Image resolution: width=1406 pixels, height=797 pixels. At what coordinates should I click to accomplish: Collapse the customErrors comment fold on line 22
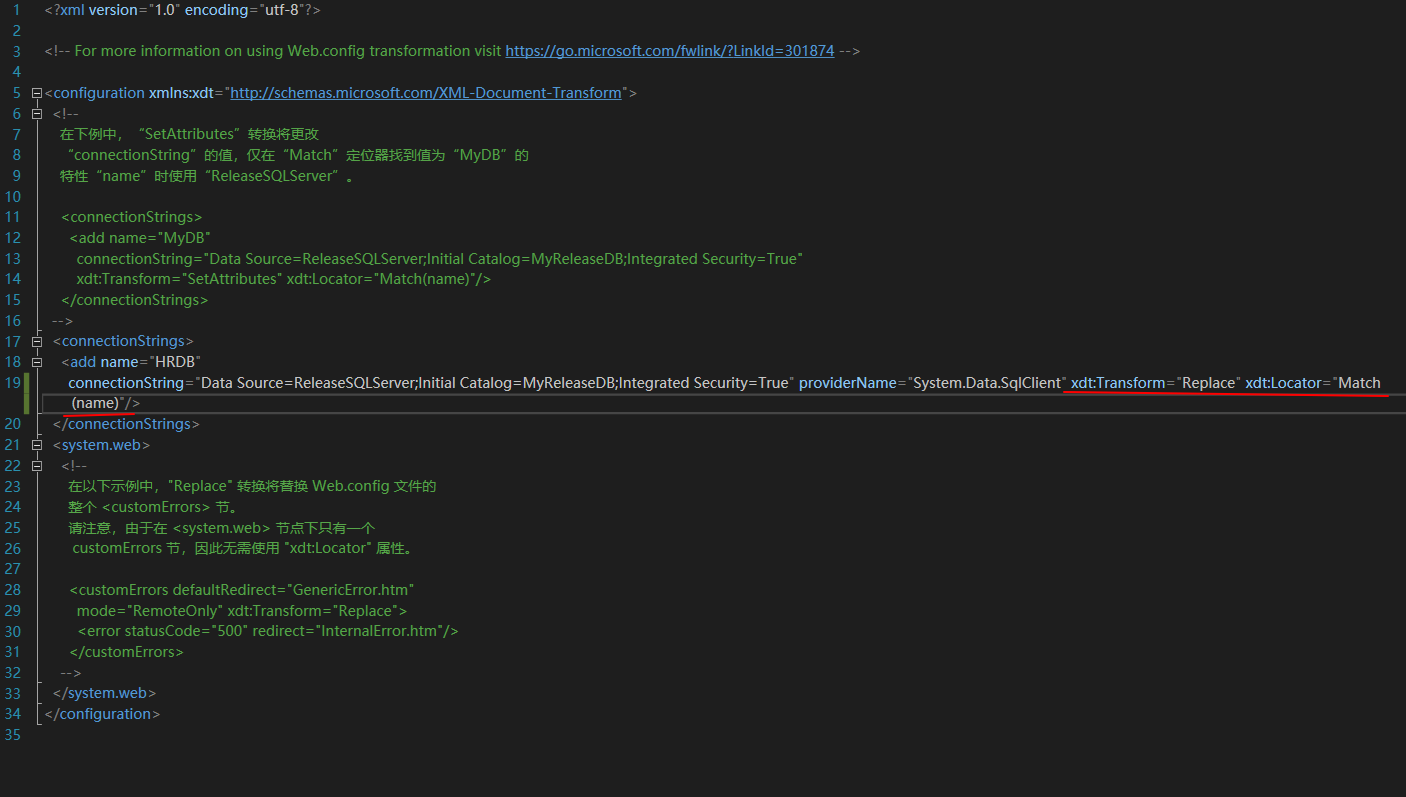37,466
